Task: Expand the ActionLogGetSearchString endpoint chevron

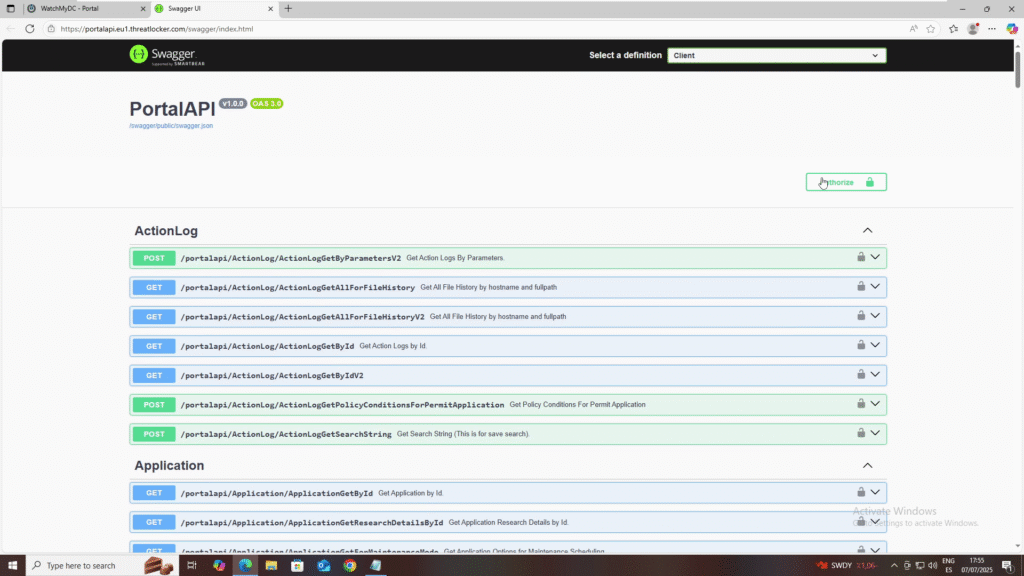Action: click(x=875, y=434)
